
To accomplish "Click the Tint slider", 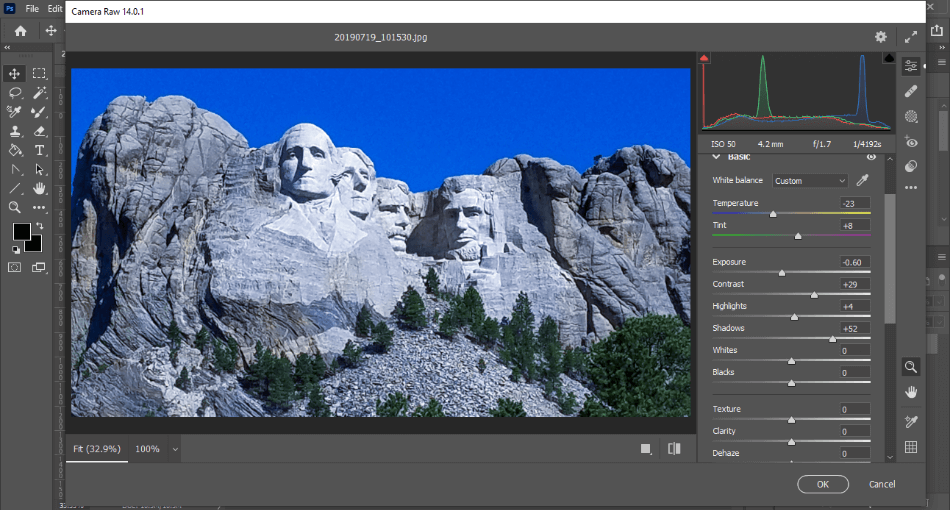I will [791, 236].
